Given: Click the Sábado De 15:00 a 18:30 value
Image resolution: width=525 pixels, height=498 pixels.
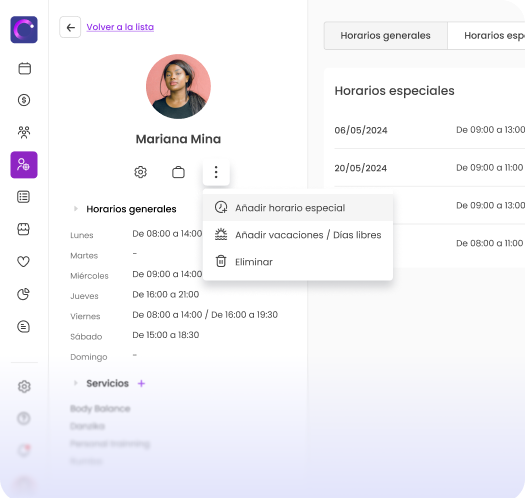Looking at the screenshot, I should coord(166,335).
